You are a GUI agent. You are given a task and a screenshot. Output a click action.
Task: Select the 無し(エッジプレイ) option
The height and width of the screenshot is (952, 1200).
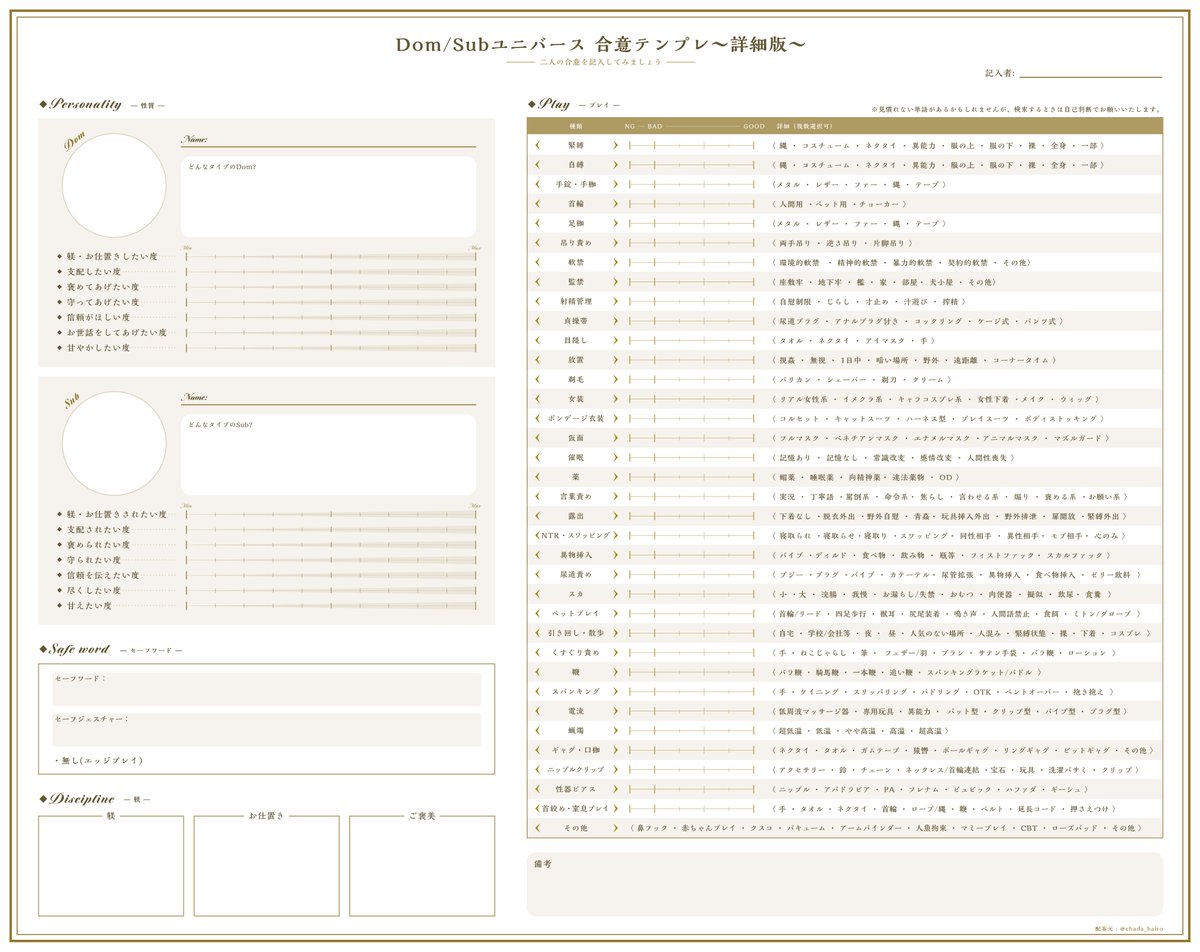click(98, 760)
